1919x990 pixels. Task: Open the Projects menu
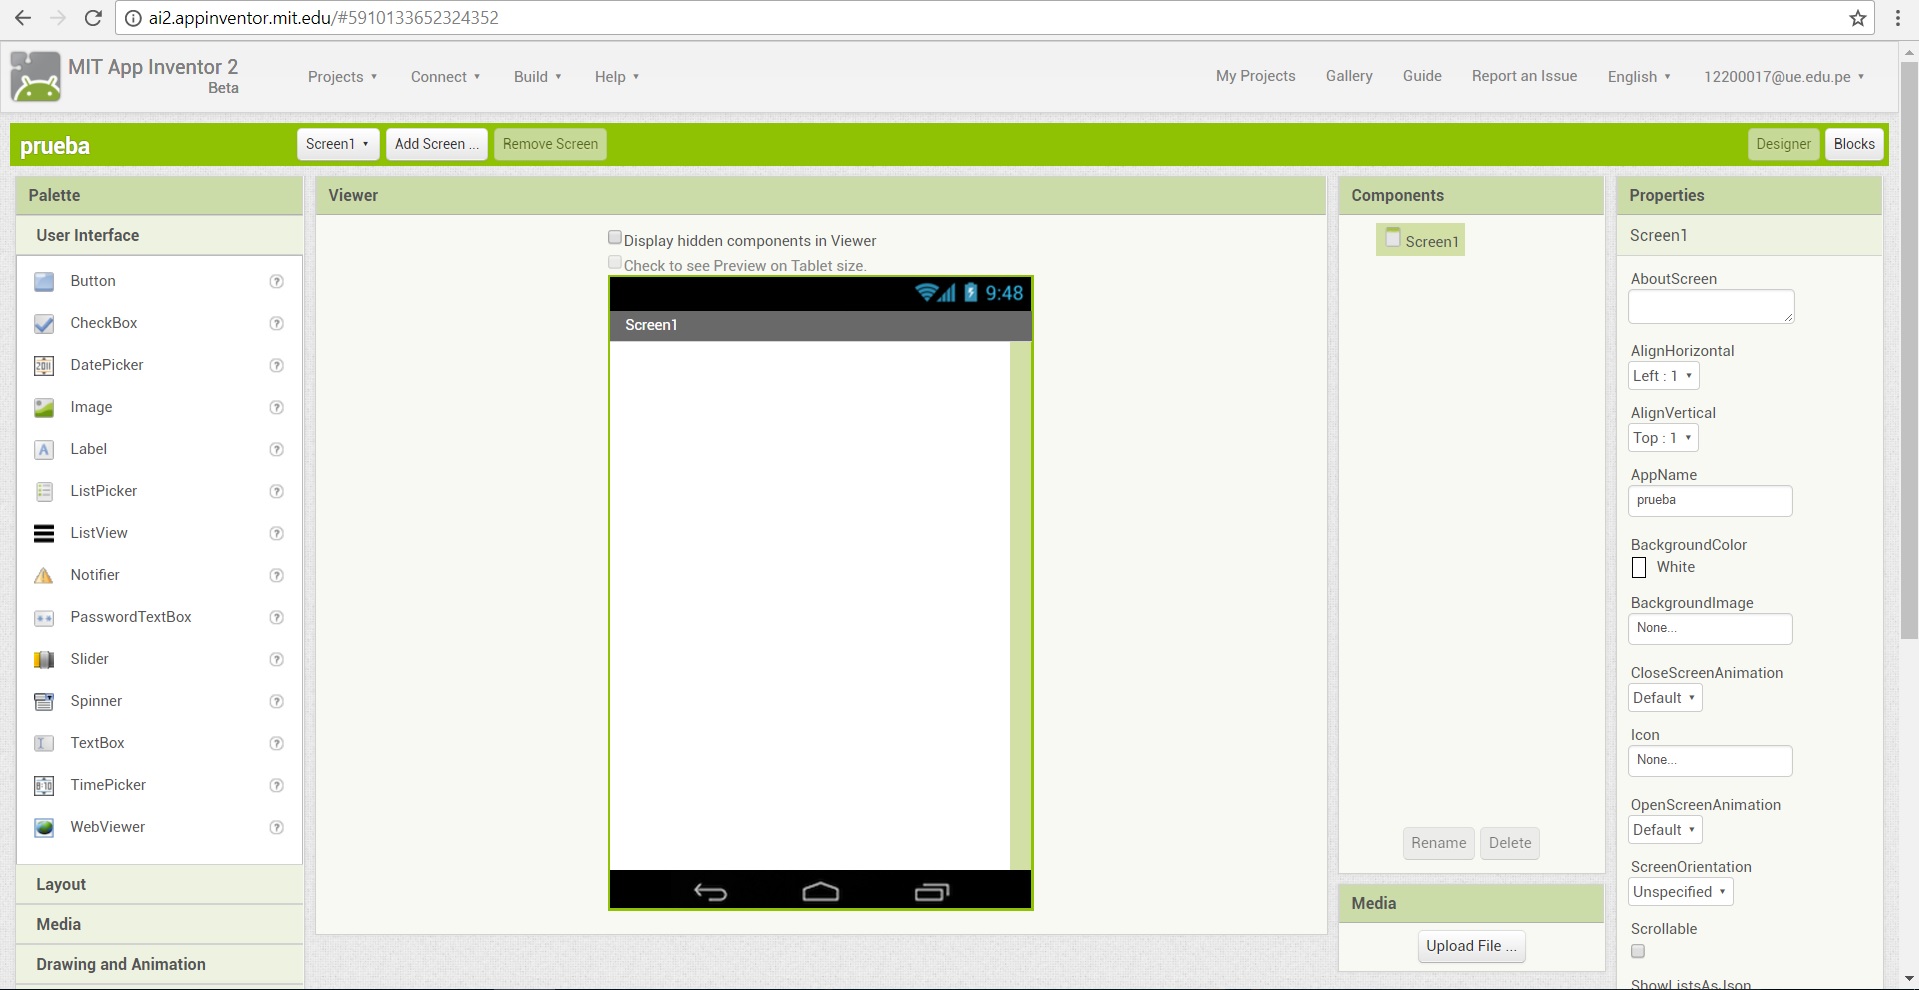[x=342, y=77]
